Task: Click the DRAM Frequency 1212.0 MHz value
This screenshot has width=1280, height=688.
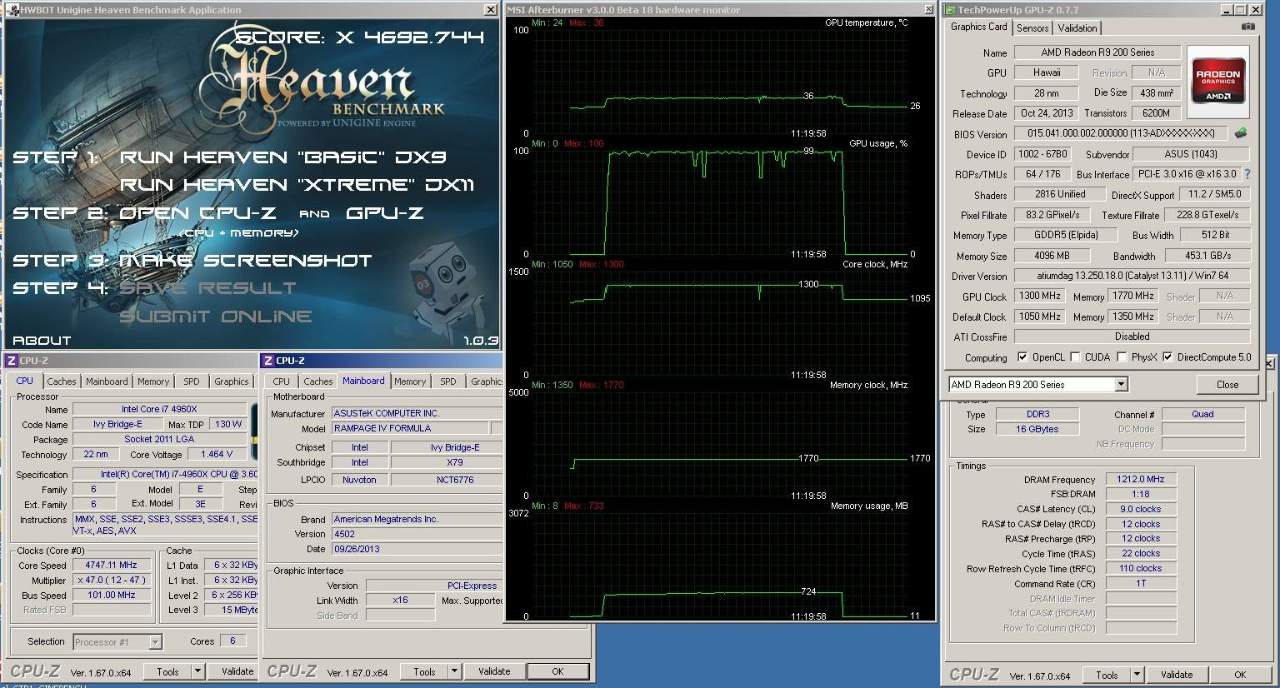Action: click(1140, 480)
